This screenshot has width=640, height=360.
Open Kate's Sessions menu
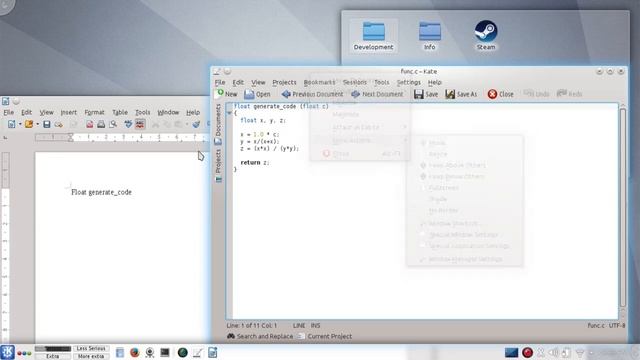point(354,82)
